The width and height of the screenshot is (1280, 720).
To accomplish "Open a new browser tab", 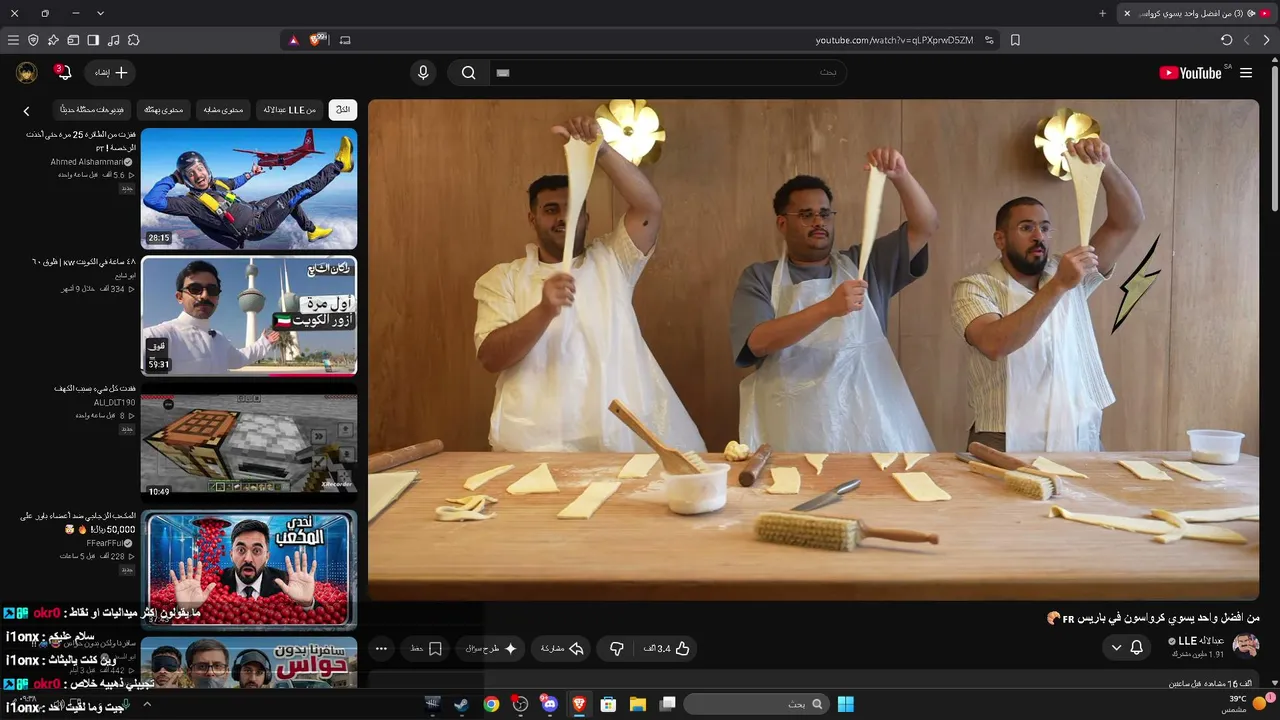I will pos(1103,13).
